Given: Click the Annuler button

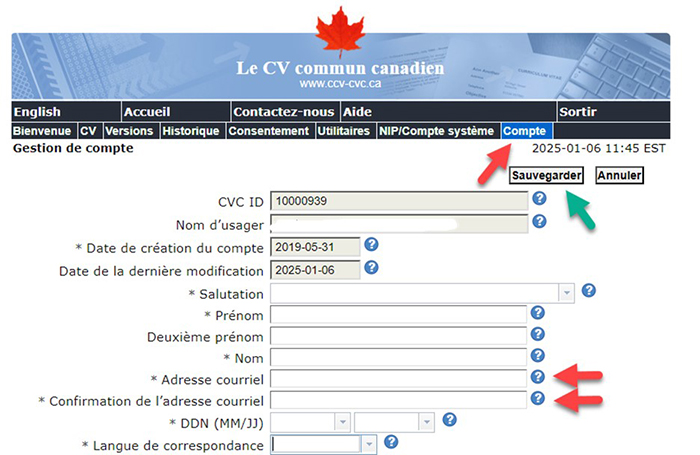Looking at the screenshot, I should pos(620,175).
